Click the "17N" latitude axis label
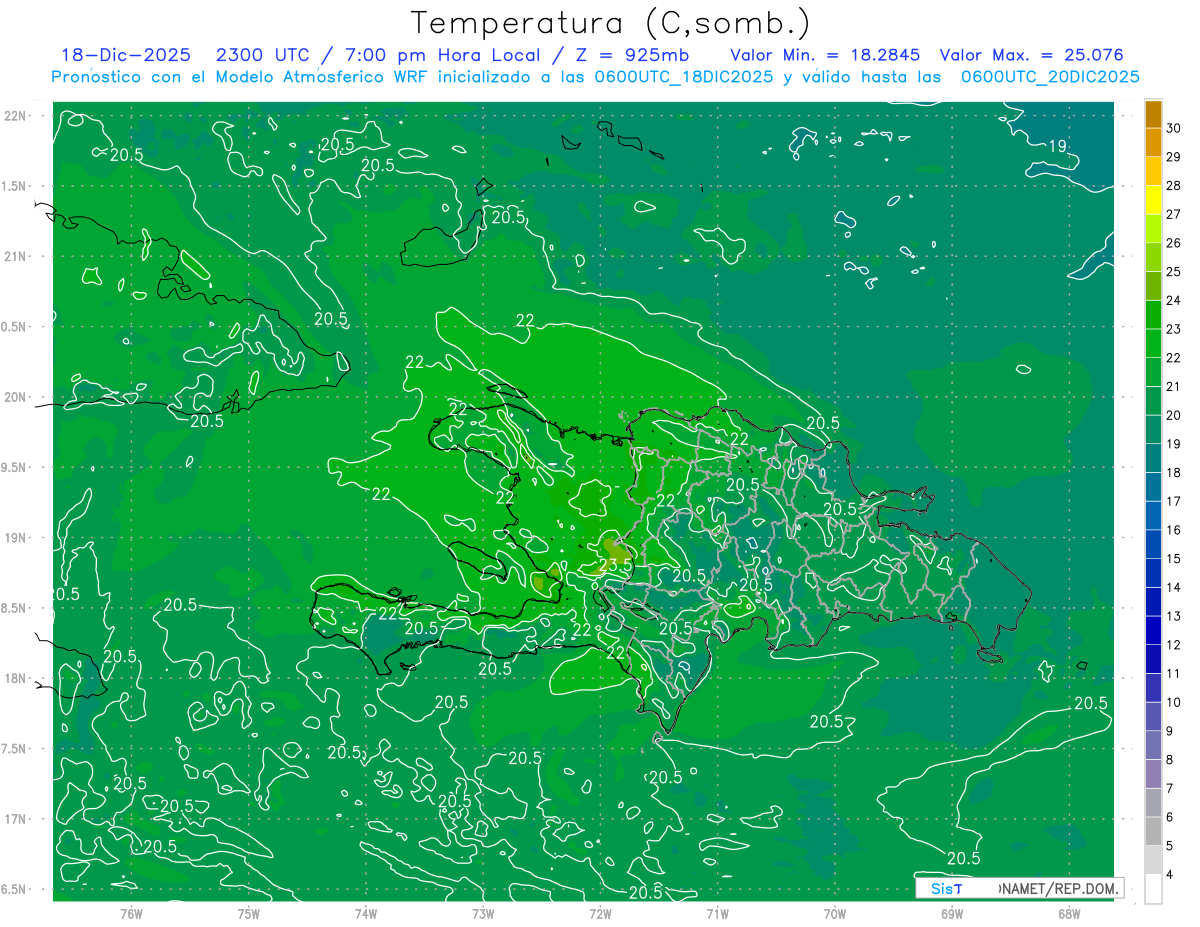This screenshot has width=1200, height=927. [15, 819]
